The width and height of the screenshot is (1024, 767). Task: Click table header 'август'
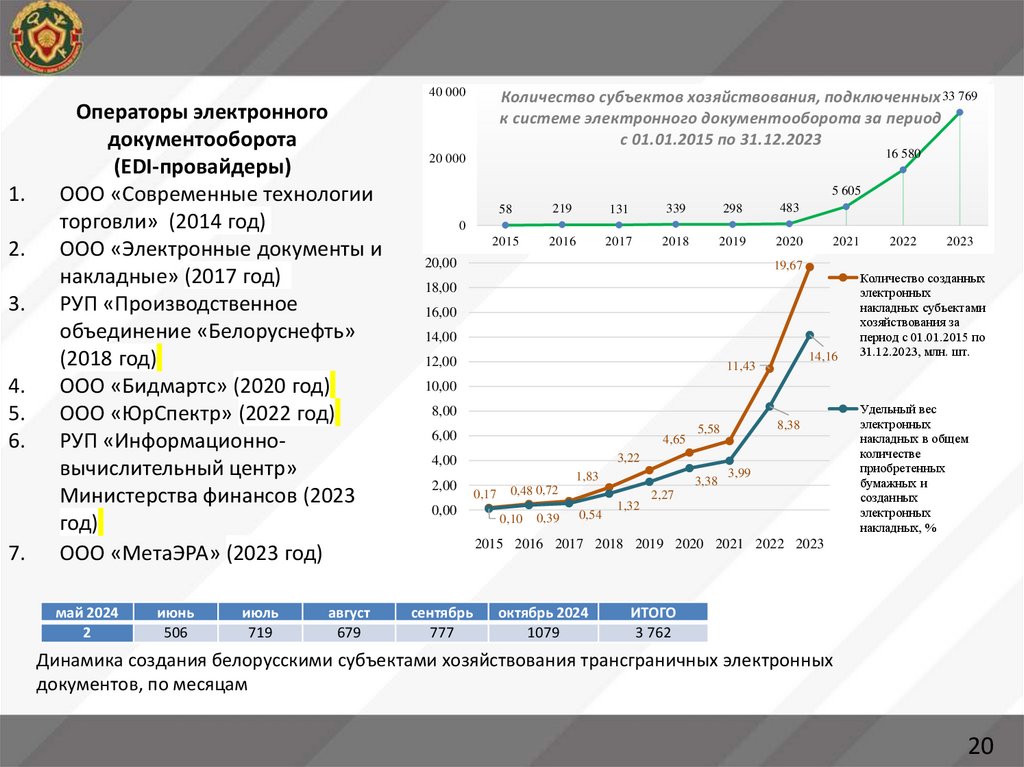pyautogui.click(x=349, y=612)
